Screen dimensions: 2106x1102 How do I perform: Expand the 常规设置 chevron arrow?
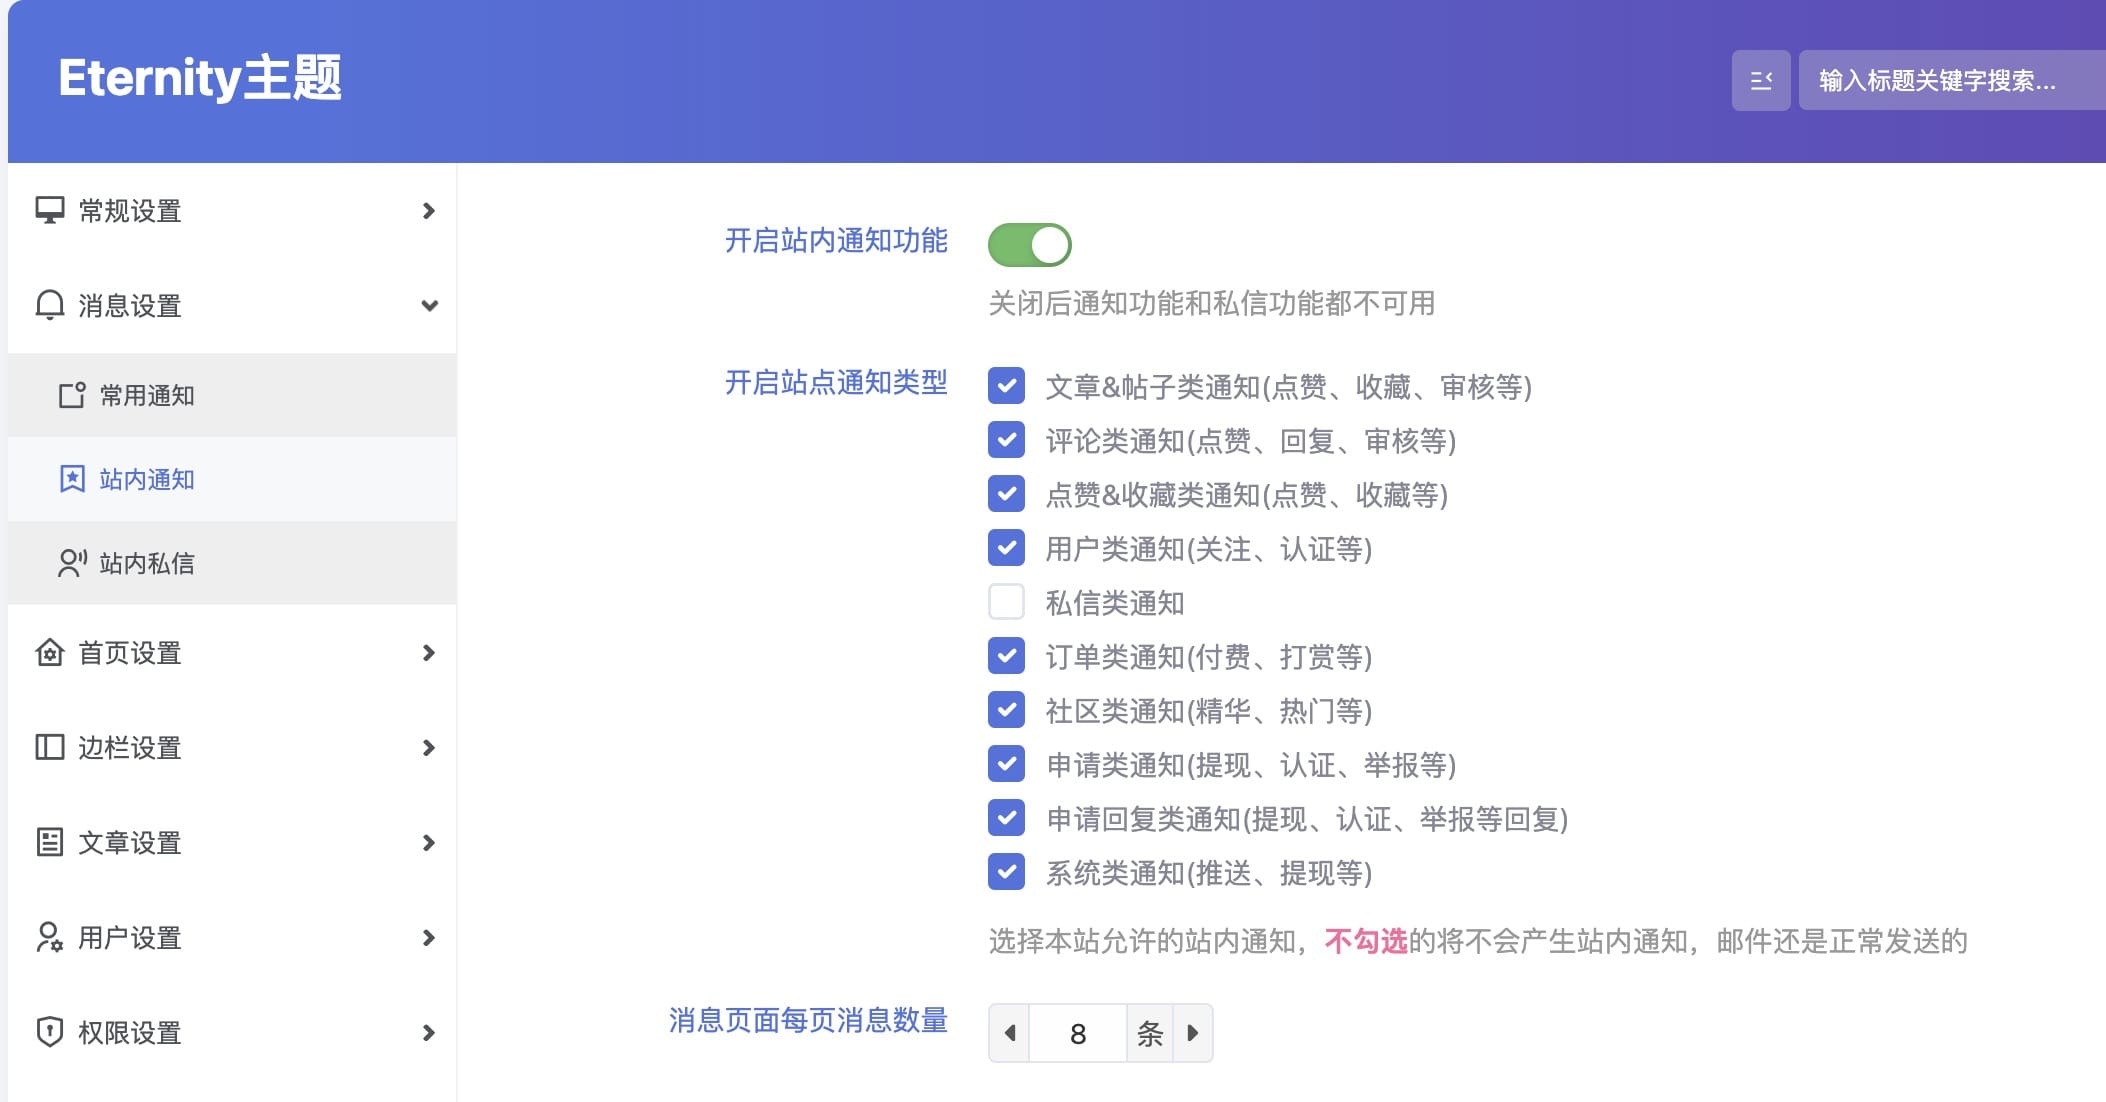(428, 211)
